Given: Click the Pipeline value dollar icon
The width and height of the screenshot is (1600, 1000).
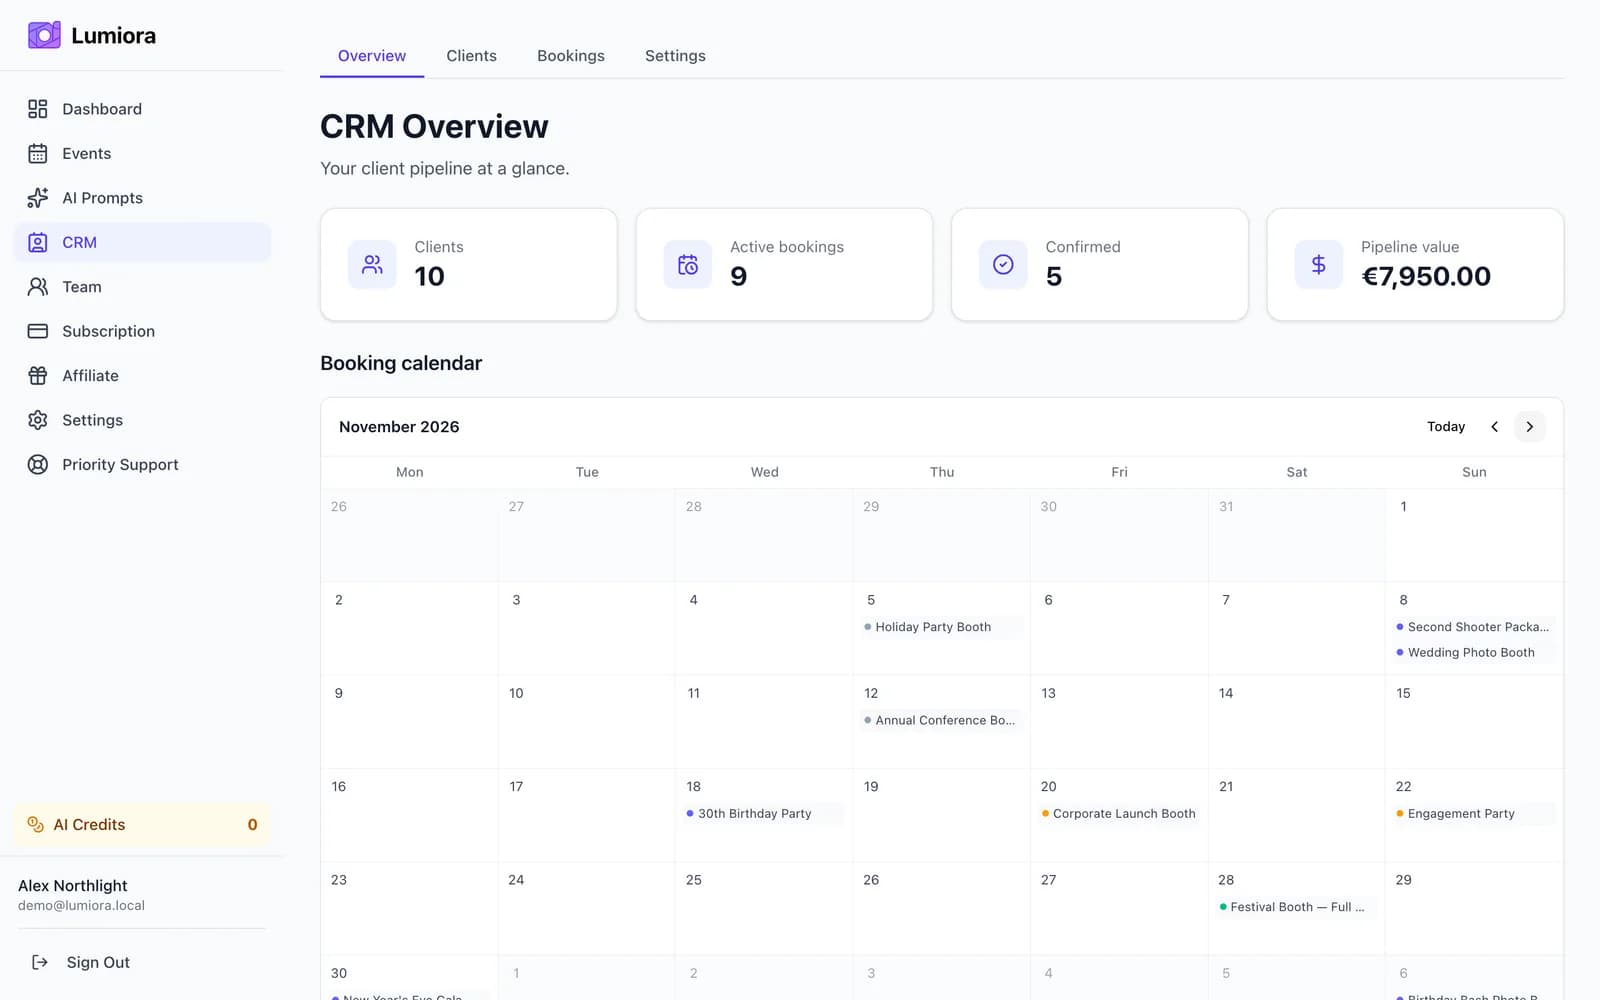Looking at the screenshot, I should (x=1319, y=265).
